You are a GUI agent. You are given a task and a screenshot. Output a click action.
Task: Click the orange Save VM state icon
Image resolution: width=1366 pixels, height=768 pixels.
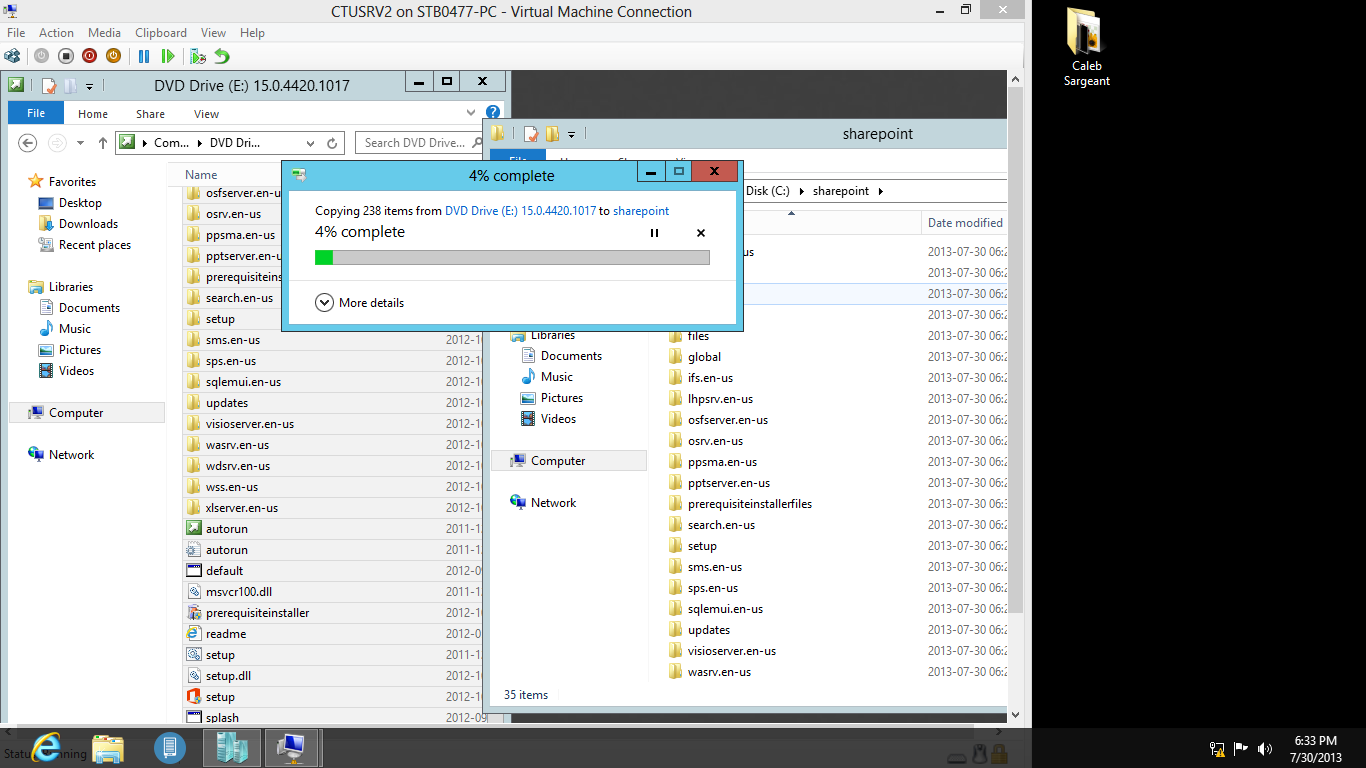coord(114,57)
